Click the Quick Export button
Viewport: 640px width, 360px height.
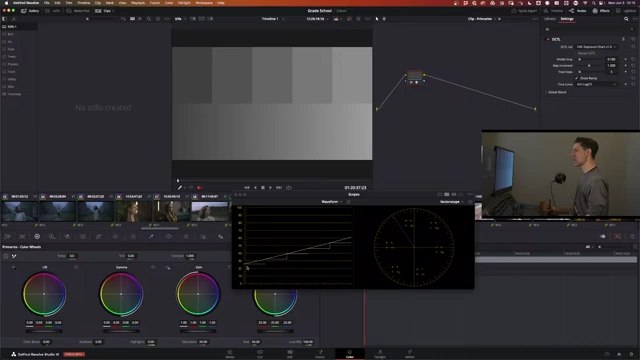pyautogui.click(x=524, y=11)
